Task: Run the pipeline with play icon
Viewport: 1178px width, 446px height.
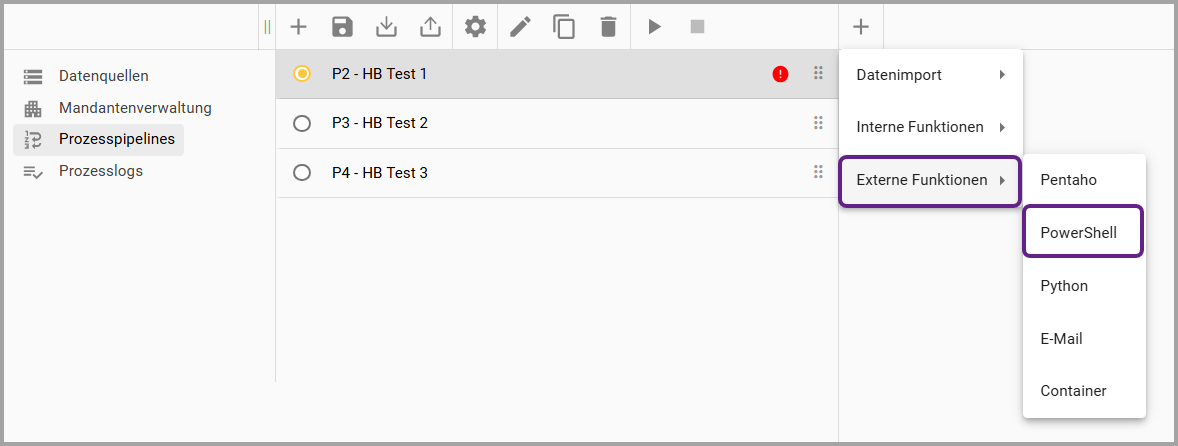Action: 654,27
